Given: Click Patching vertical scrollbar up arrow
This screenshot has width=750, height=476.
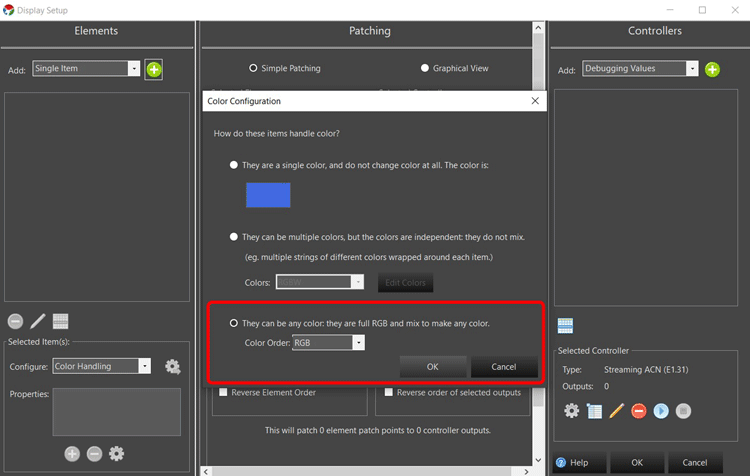Looking at the screenshot, I should click(538, 28).
